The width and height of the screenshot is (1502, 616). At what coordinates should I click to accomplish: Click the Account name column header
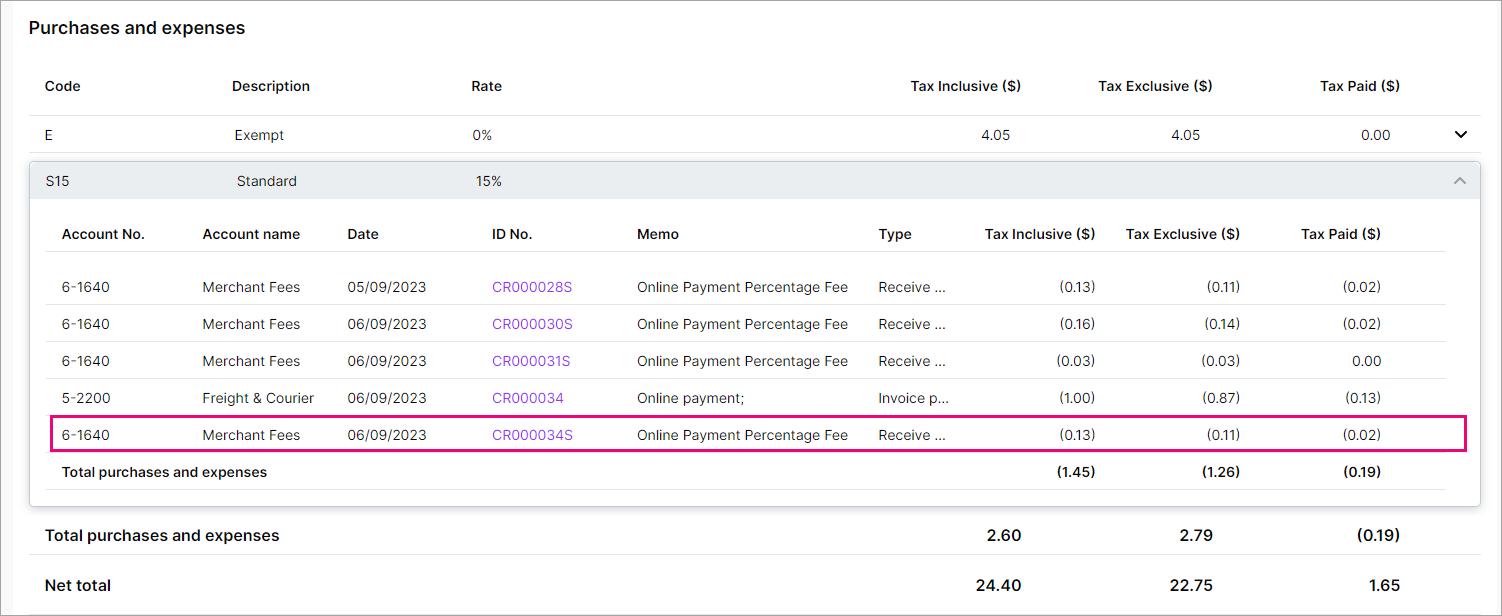[x=251, y=234]
